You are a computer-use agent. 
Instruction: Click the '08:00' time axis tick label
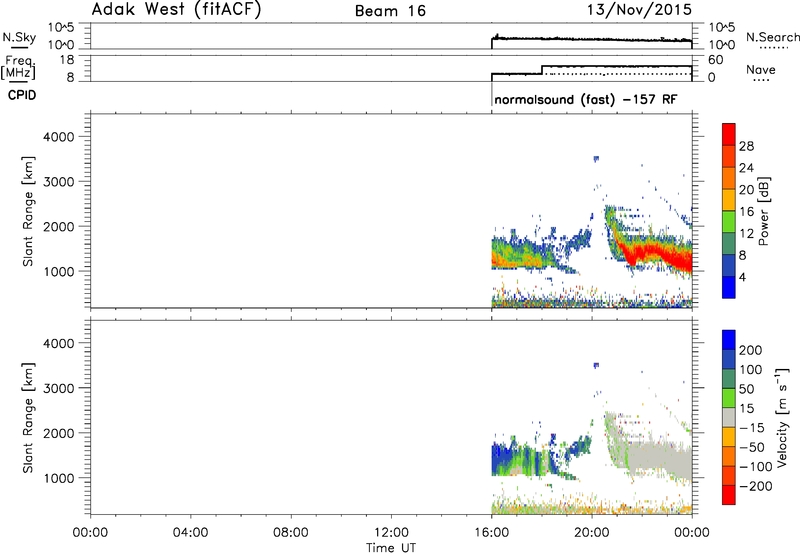(x=291, y=533)
